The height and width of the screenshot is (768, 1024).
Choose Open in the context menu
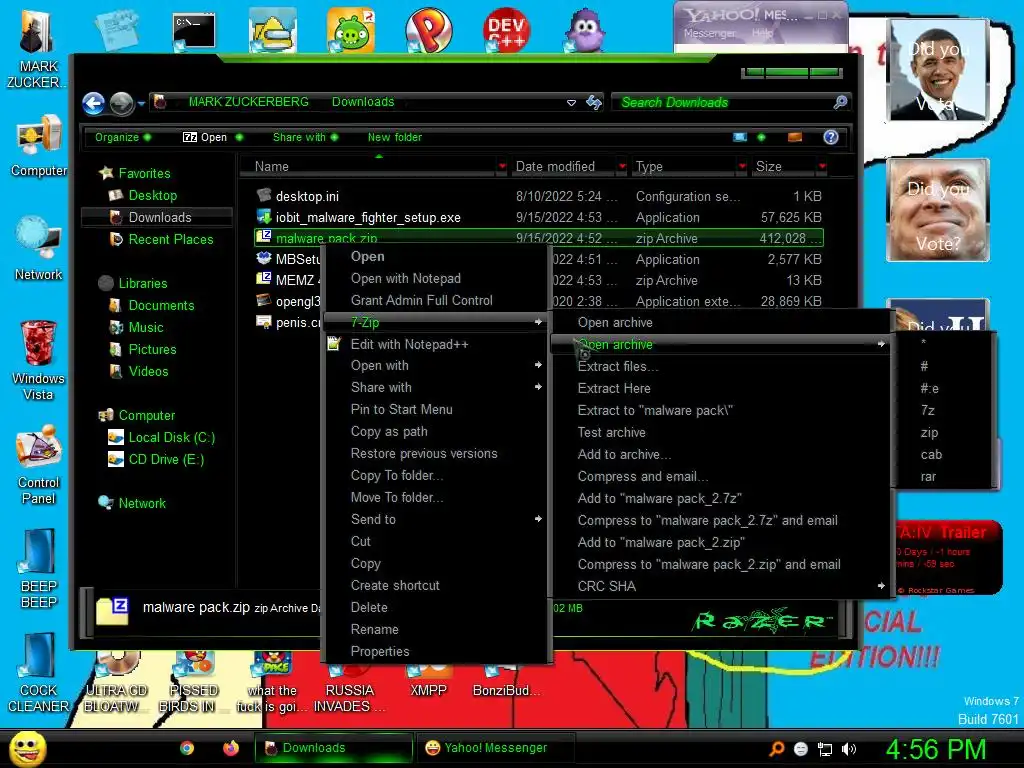436,257
